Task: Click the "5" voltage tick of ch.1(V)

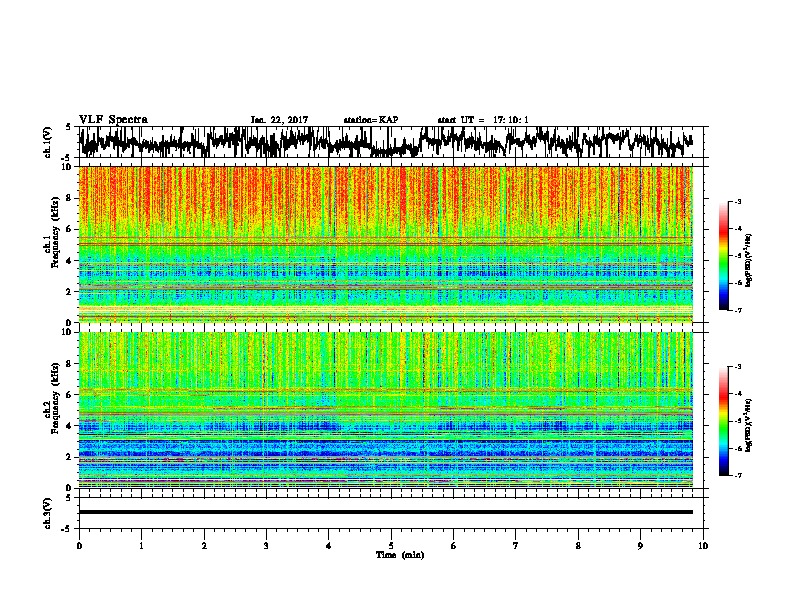Action: coord(69,127)
